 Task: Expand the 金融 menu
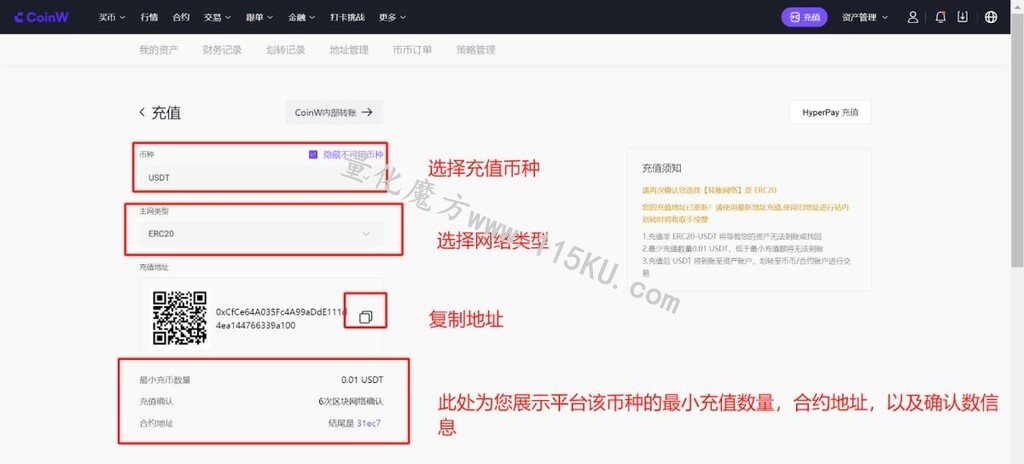coord(302,17)
